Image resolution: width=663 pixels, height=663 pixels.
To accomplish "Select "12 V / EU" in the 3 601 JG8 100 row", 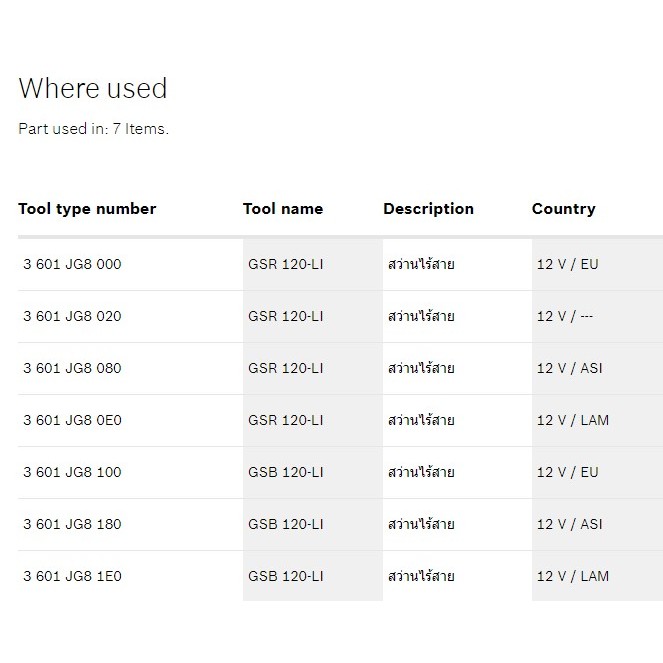I will (567, 473).
